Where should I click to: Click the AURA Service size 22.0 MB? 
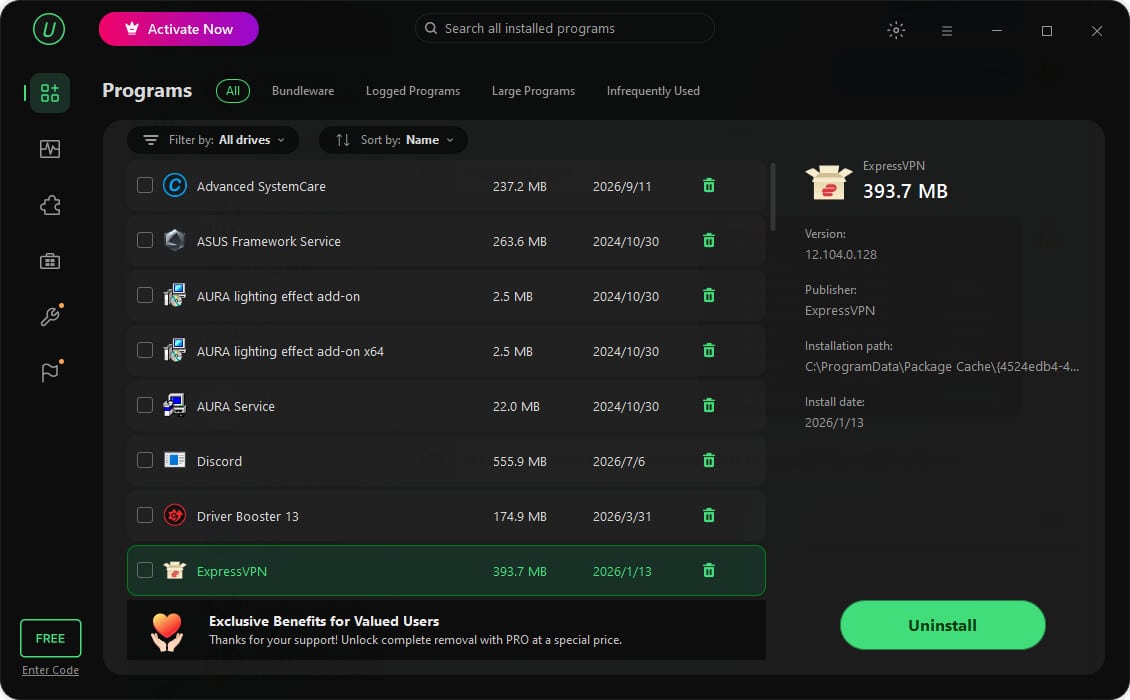(516, 407)
